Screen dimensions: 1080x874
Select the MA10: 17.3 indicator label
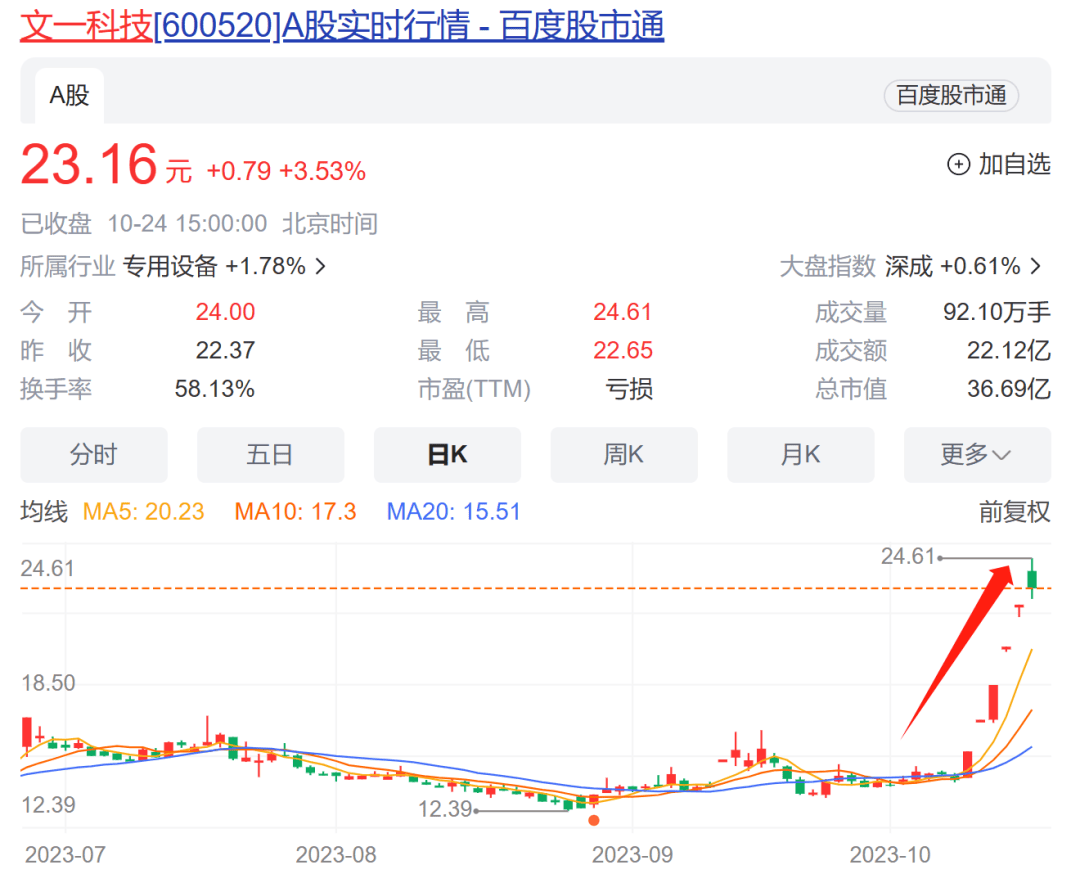[x=295, y=512]
